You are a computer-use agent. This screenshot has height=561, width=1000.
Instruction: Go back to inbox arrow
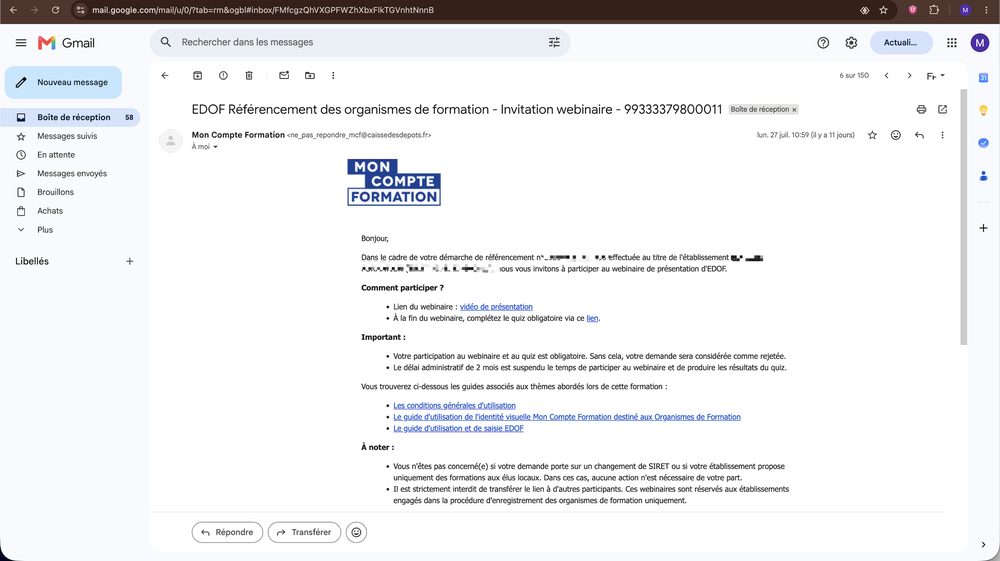[x=165, y=75]
